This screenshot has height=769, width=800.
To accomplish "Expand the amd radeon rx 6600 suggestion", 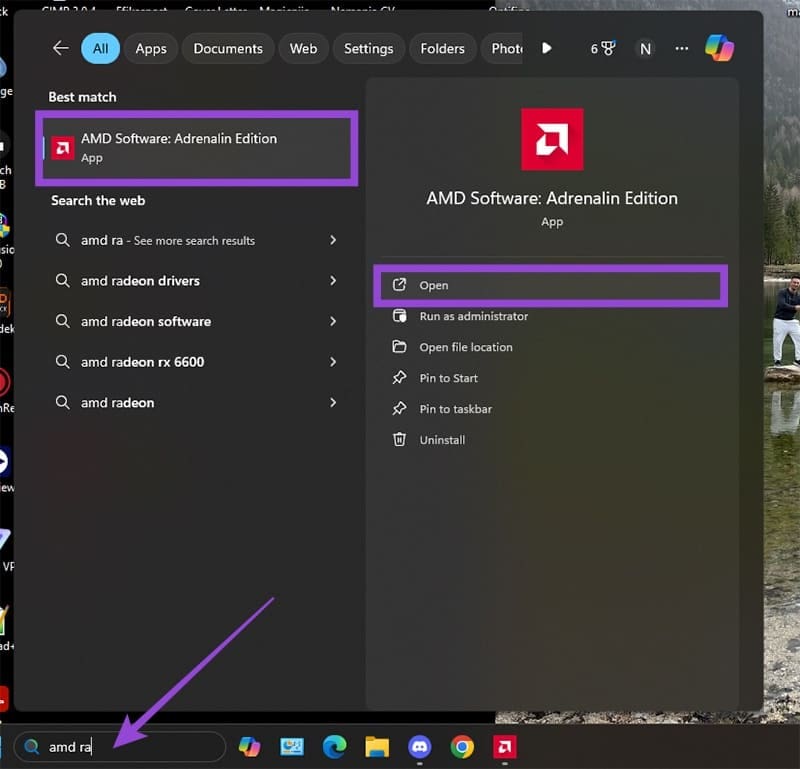I will coord(332,362).
